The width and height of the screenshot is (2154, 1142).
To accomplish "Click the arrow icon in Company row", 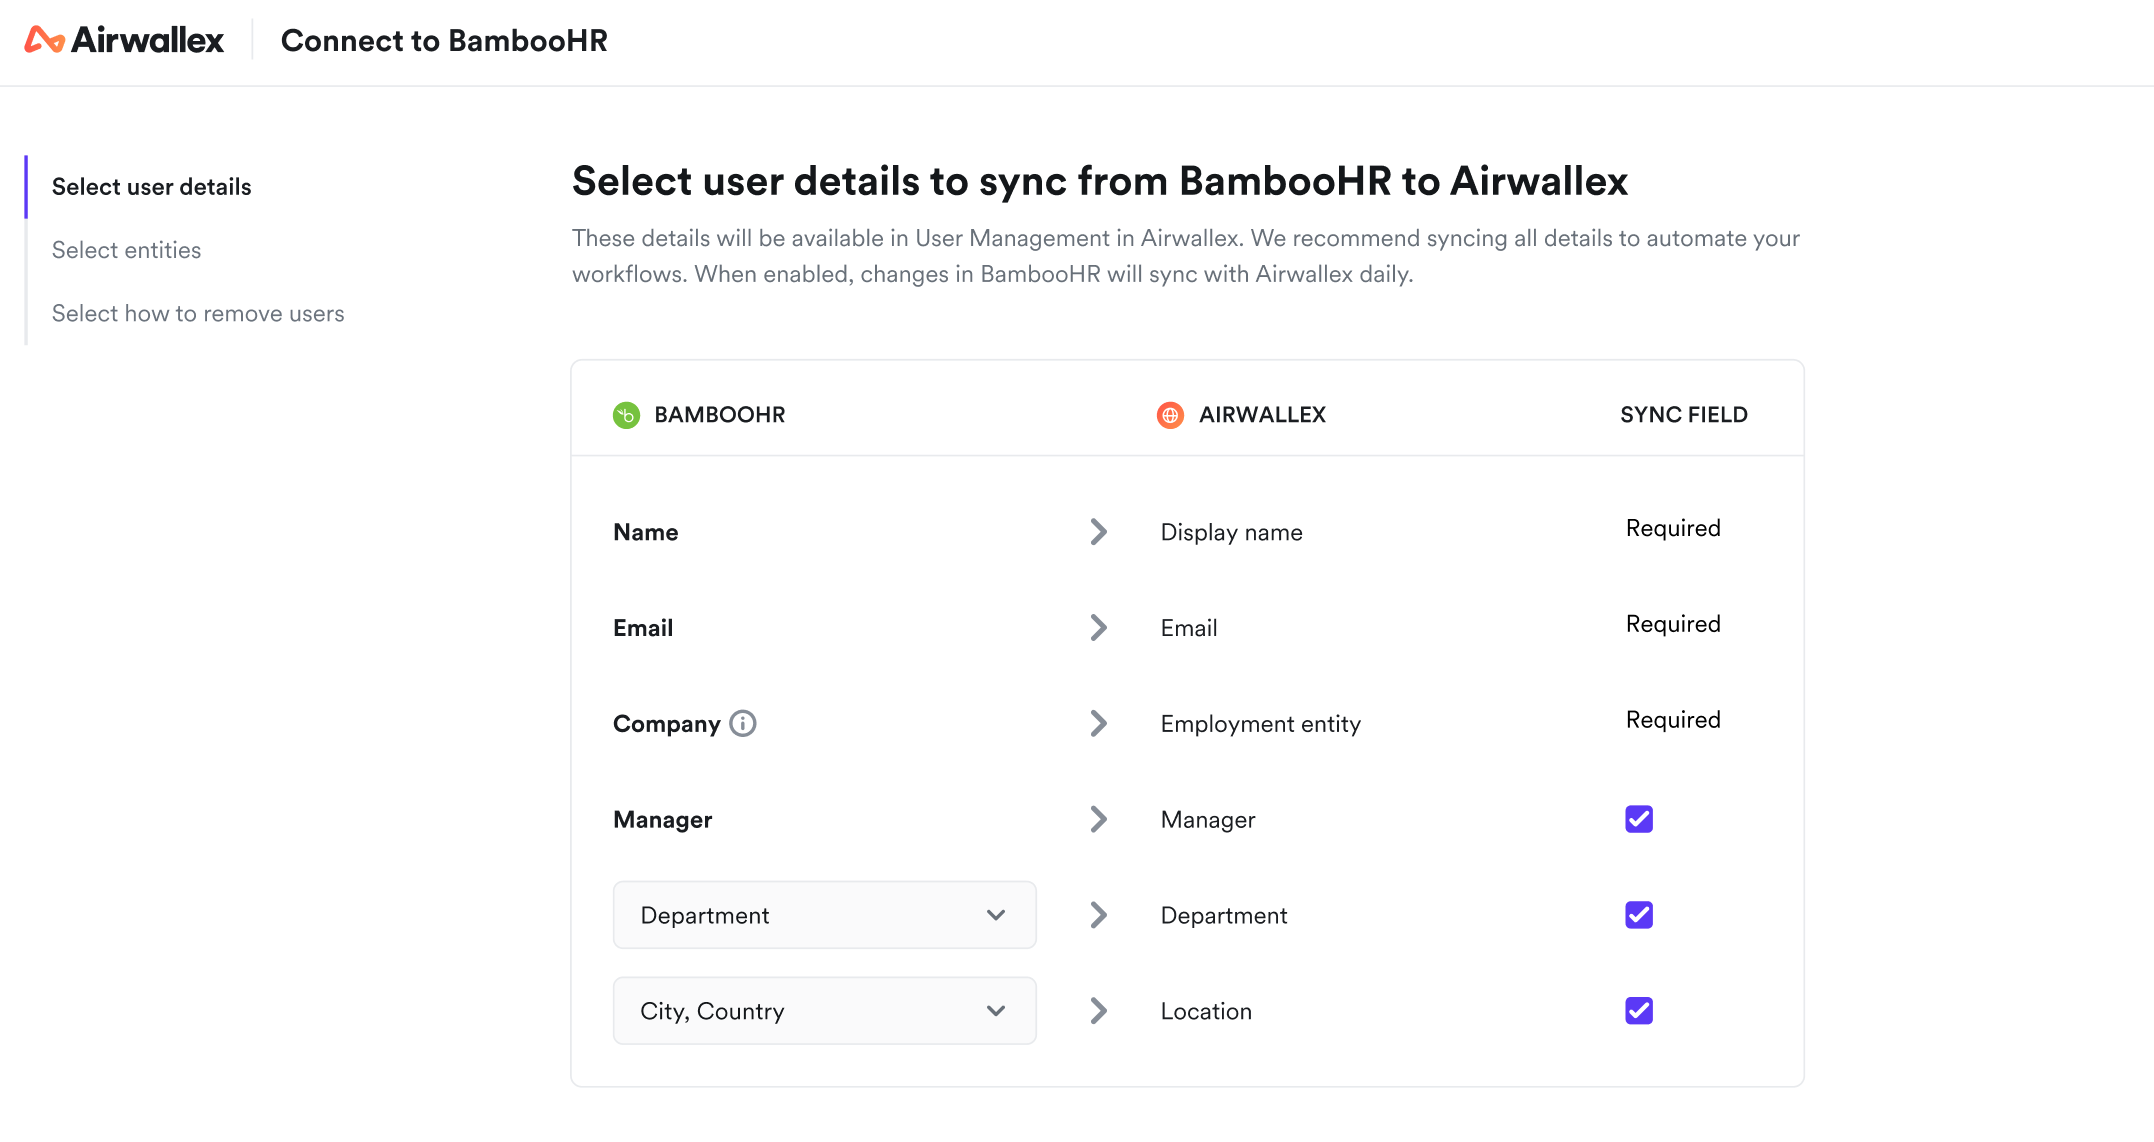I will point(1098,724).
